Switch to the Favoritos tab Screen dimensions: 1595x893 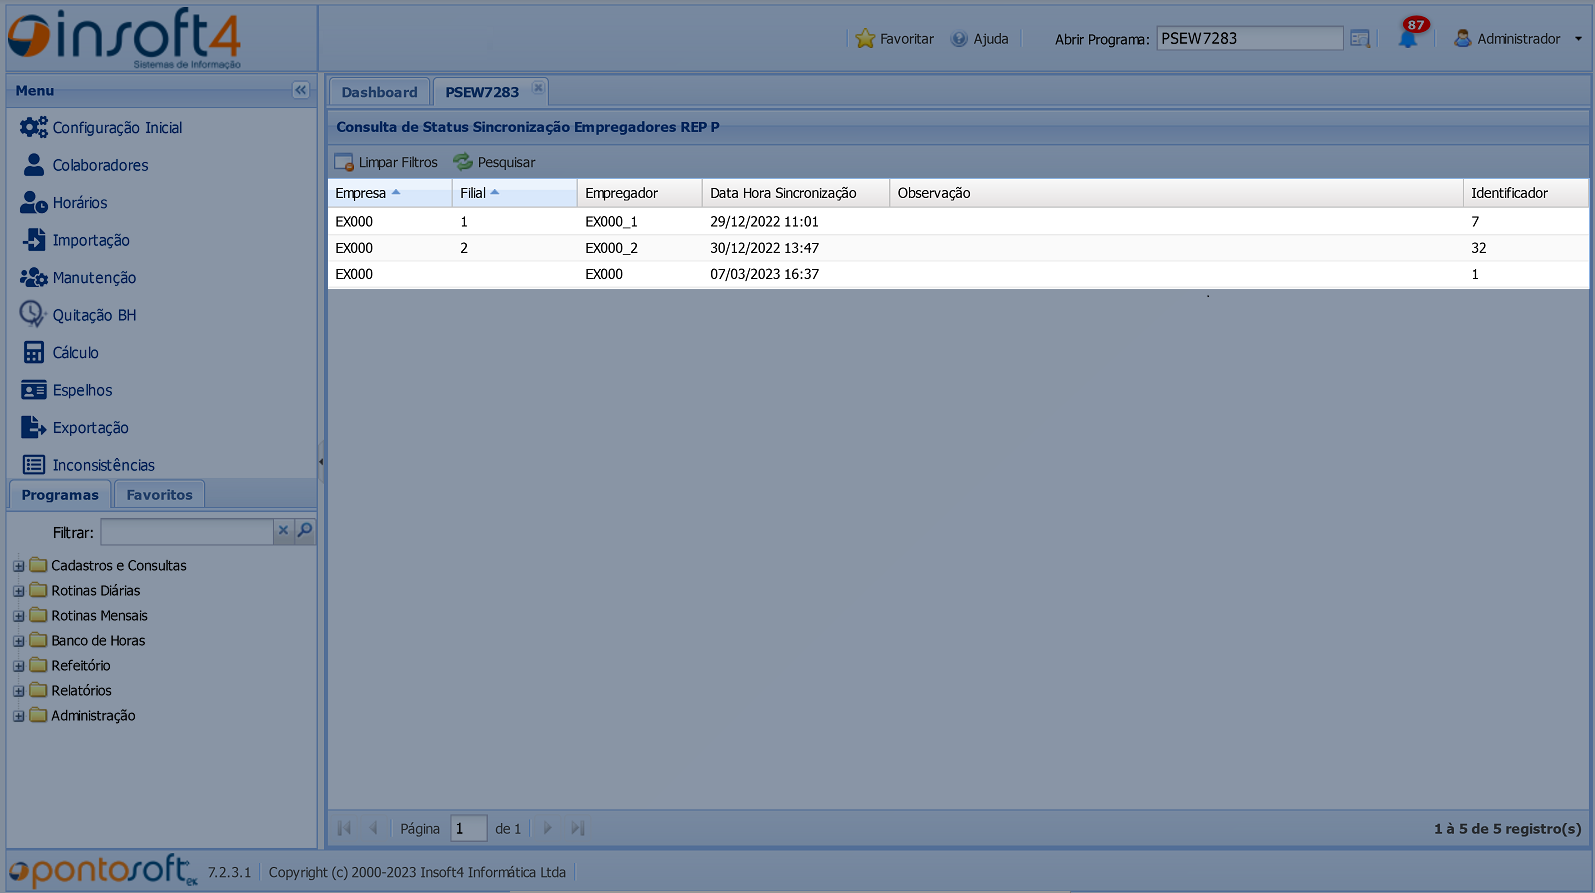point(159,495)
